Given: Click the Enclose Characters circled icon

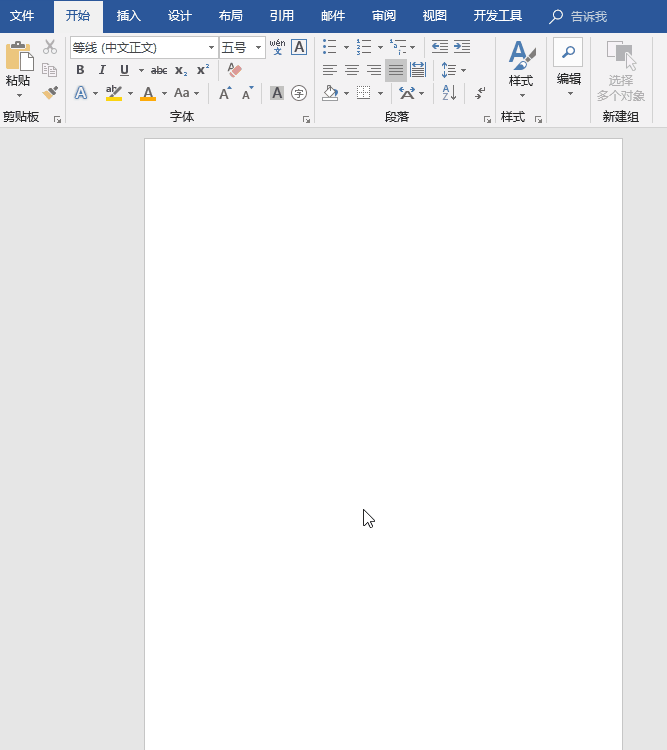Looking at the screenshot, I should click(299, 93).
